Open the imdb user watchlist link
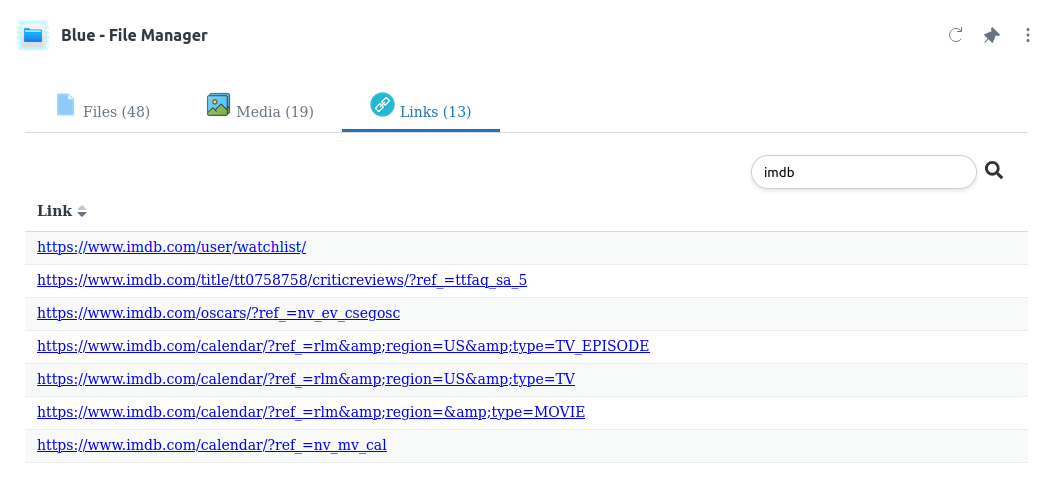The height and width of the screenshot is (479, 1052). coord(172,247)
